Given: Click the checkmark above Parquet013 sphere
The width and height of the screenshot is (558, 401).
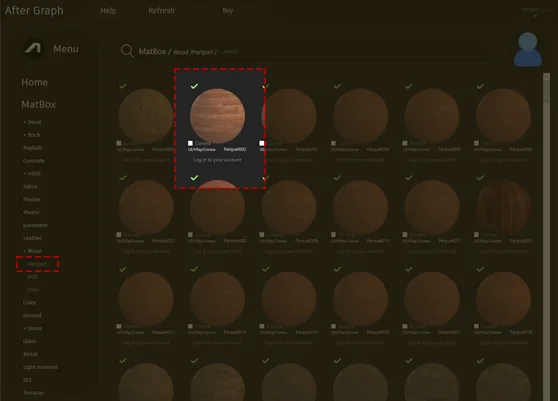Looking at the screenshot, I should pos(123,269).
